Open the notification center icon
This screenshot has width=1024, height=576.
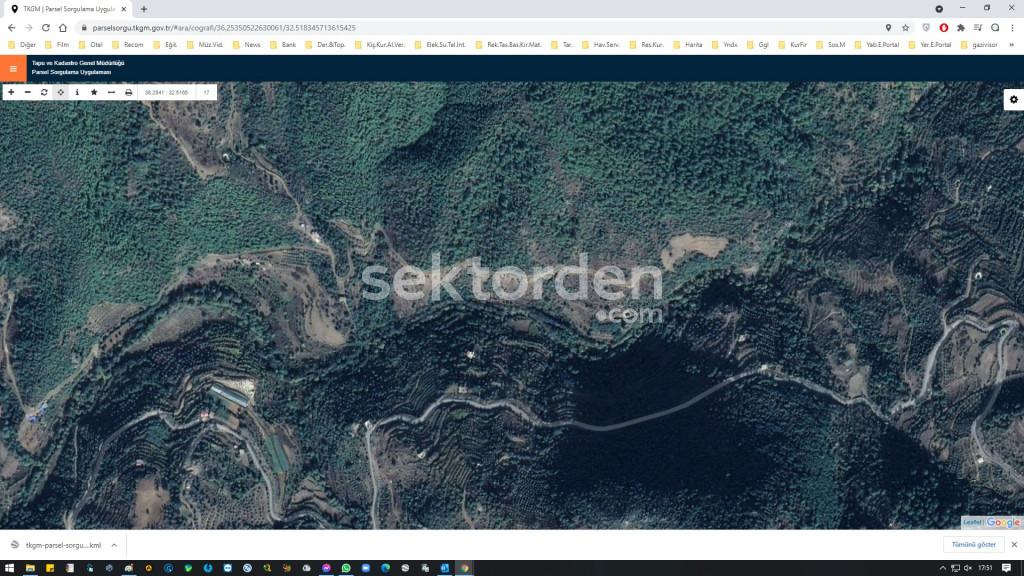coord(1007,568)
